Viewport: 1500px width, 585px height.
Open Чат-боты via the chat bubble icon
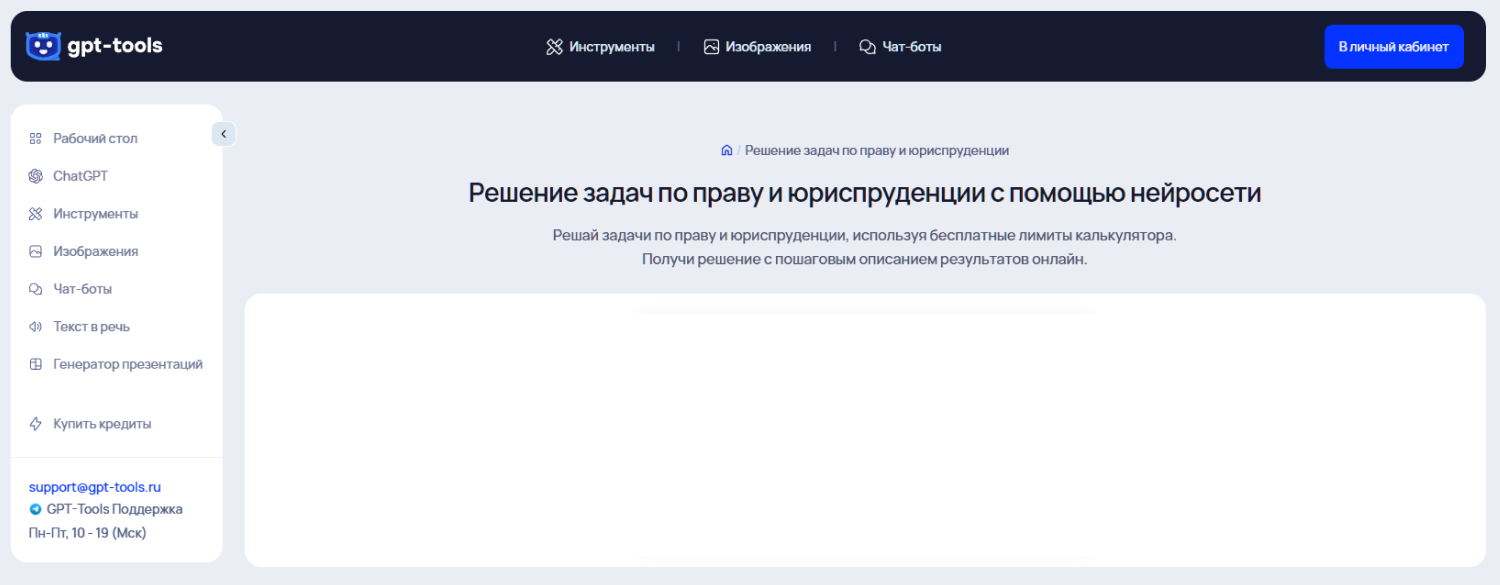(35, 288)
